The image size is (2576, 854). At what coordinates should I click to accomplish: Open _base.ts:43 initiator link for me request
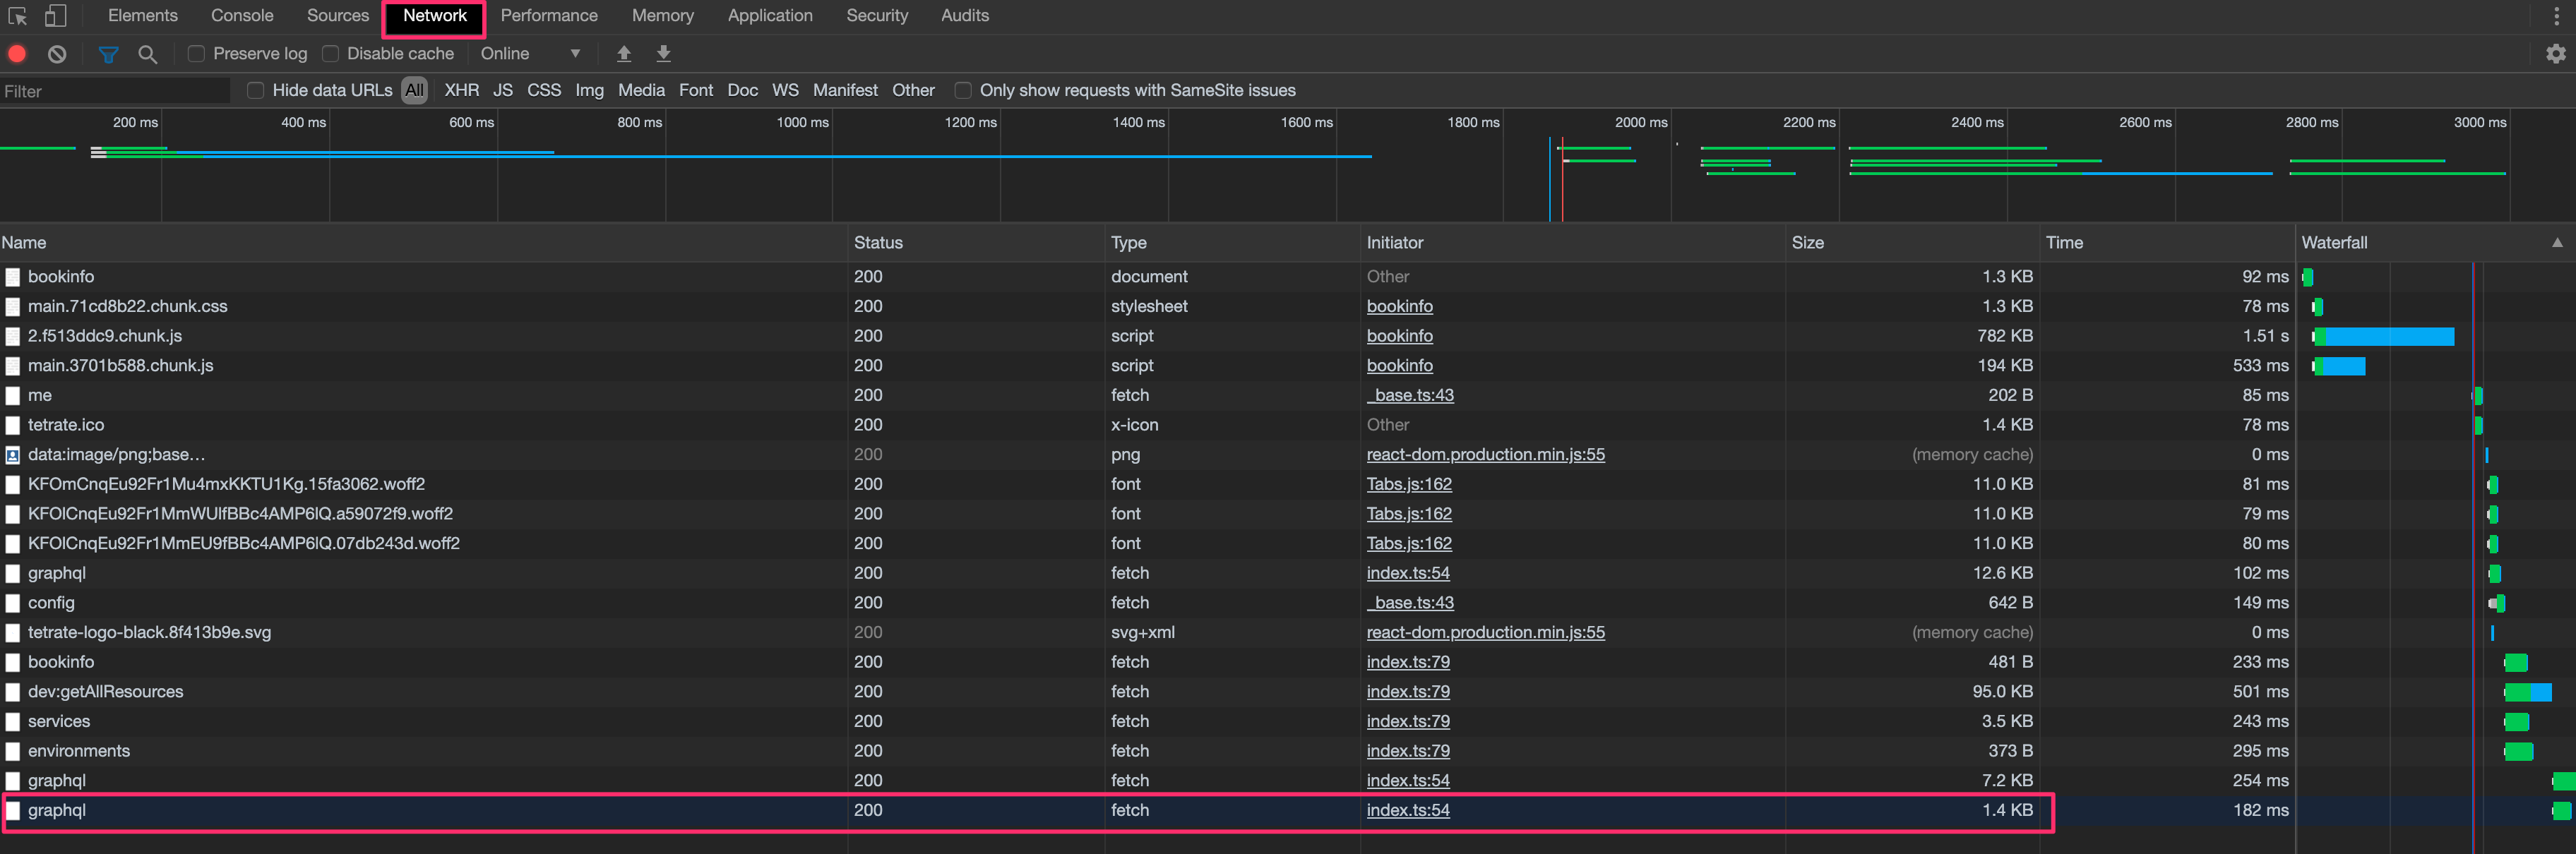tap(1410, 396)
